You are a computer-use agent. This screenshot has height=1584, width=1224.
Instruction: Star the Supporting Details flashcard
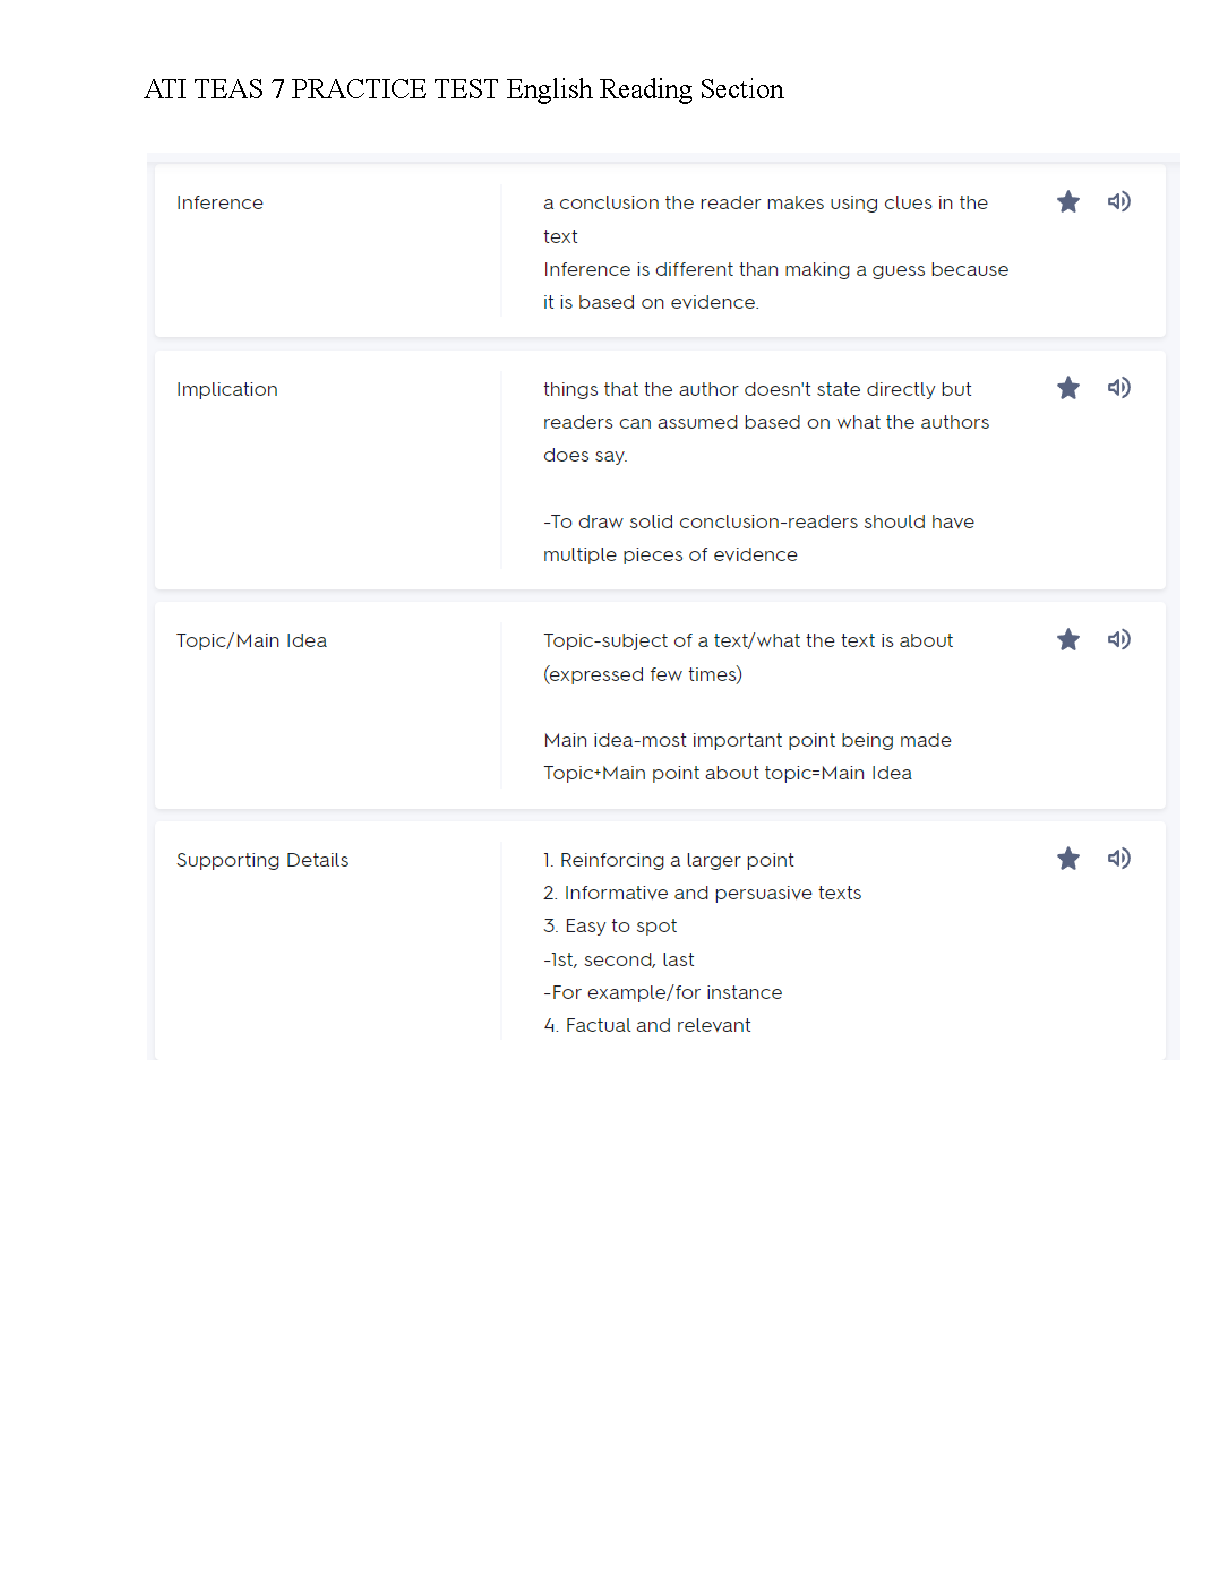[1068, 859]
